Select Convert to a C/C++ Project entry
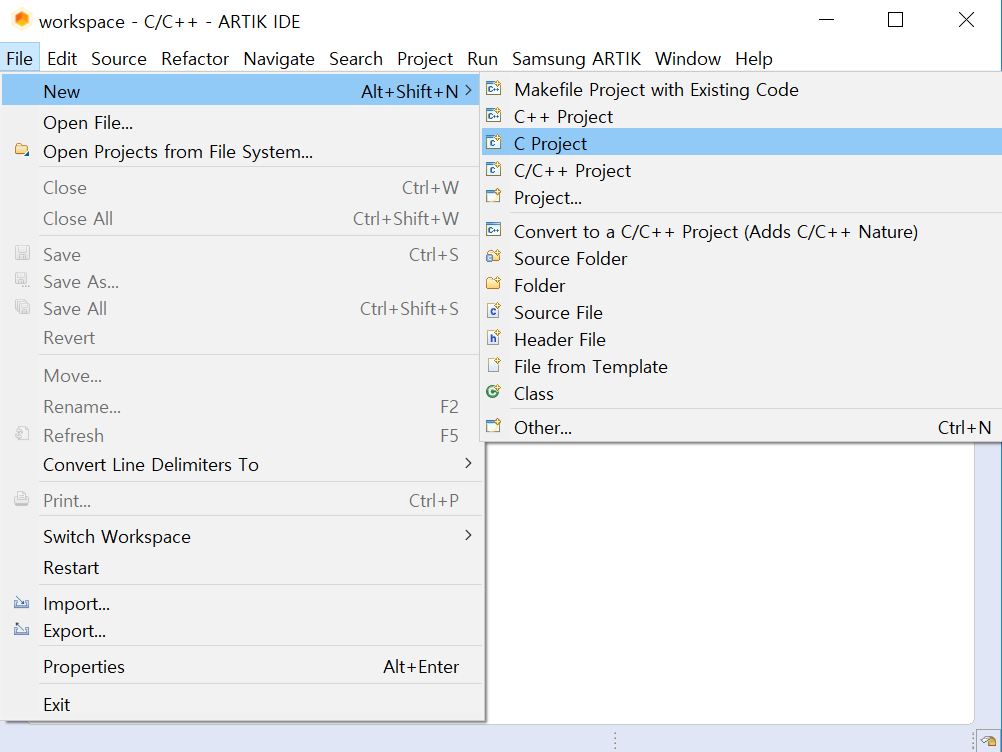 click(741, 231)
